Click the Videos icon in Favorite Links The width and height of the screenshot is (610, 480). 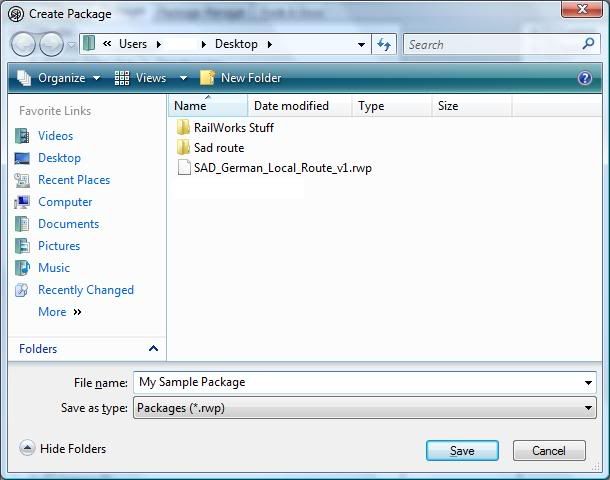pos(22,136)
